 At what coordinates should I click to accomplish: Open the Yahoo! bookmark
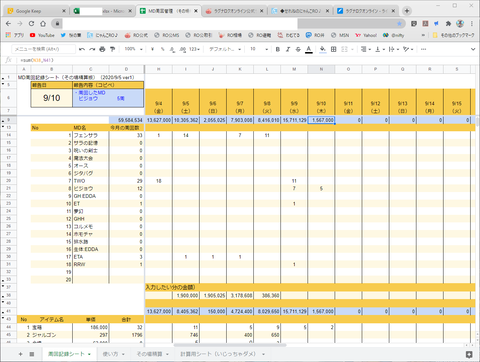point(366,35)
